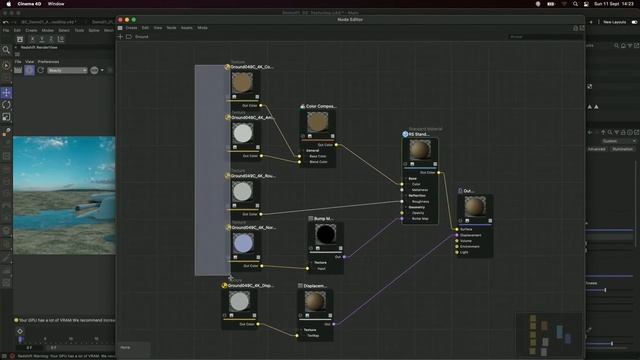Open the Node Editor Node menu
The height and width of the screenshot is (360, 640).
(171, 28)
